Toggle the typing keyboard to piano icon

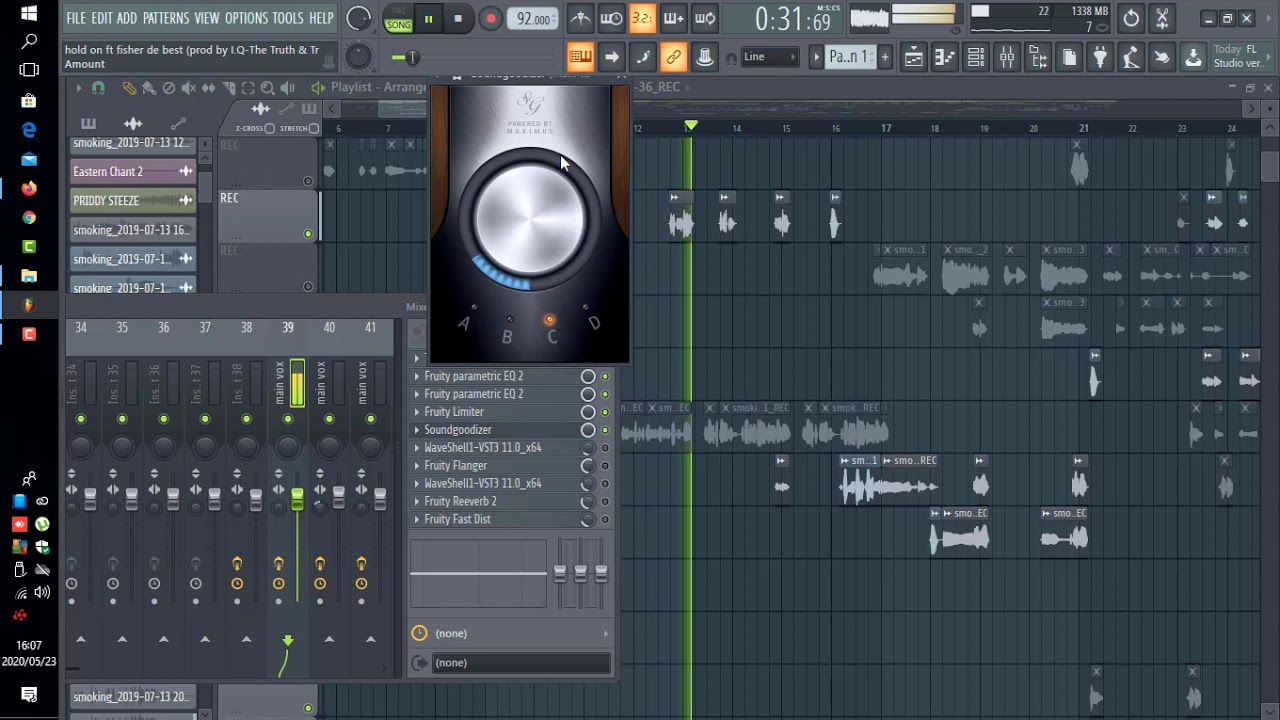point(580,57)
